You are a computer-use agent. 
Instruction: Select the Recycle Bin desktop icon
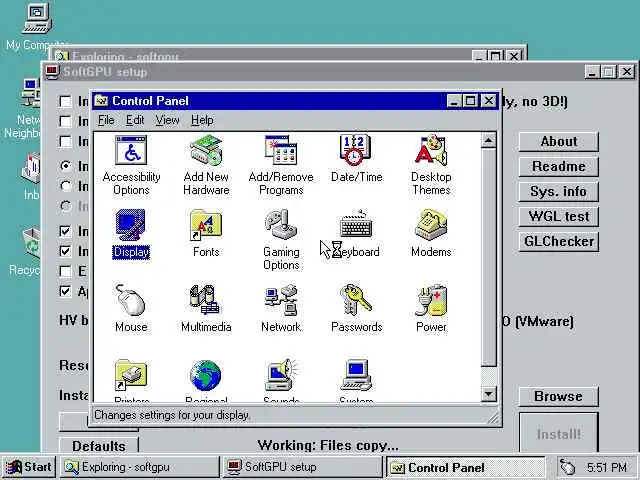coord(27,251)
